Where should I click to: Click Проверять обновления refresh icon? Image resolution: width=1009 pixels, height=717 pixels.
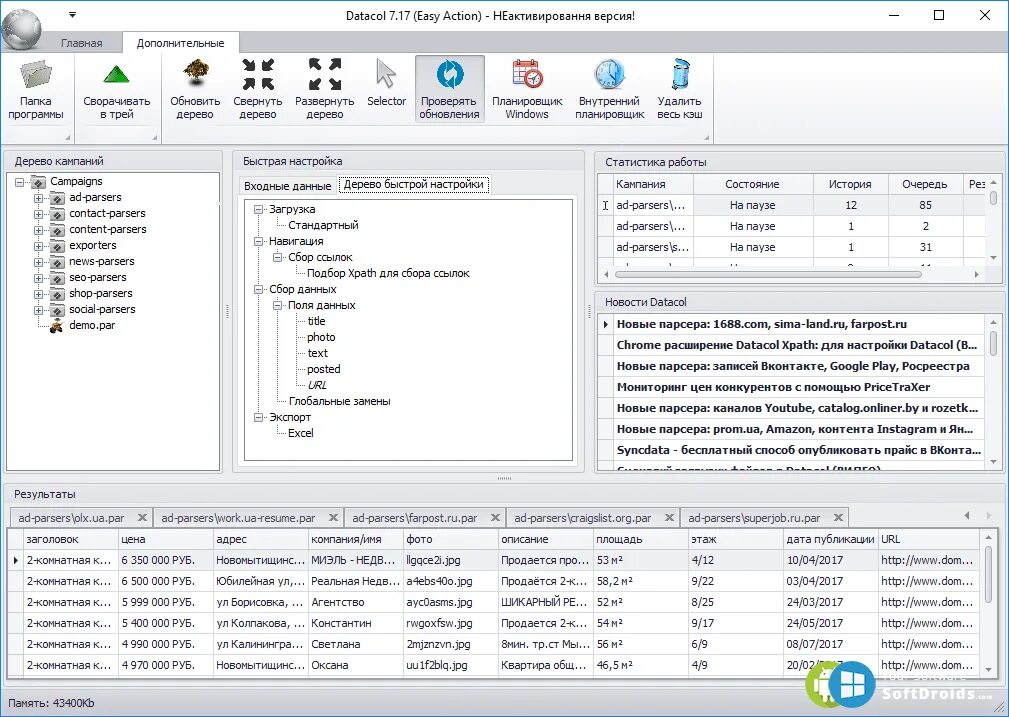pyautogui.click(x=450, y=73)
